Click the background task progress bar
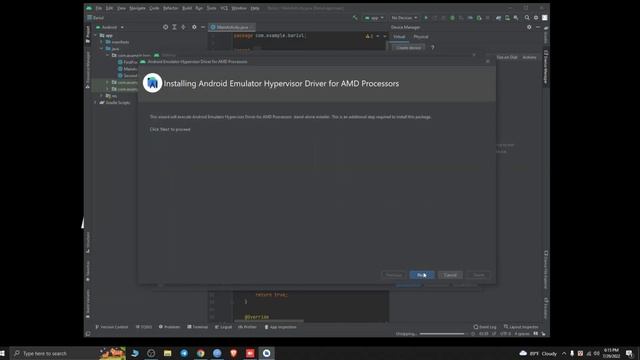Image resolution: width=640 pixels, height=360 pixels. point(442,334)
